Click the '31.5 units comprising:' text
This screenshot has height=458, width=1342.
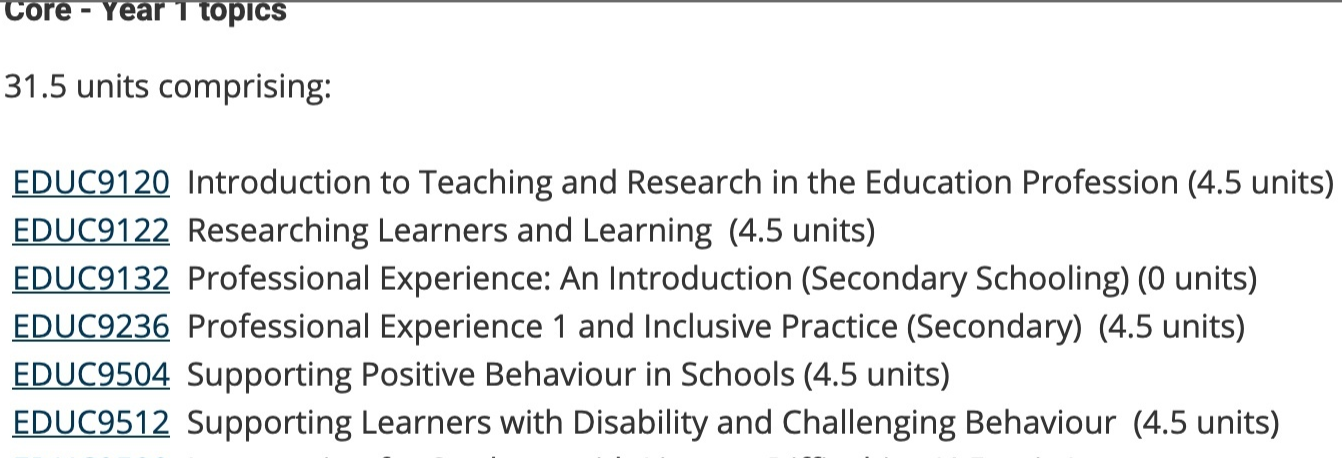(x=167, y=87)
